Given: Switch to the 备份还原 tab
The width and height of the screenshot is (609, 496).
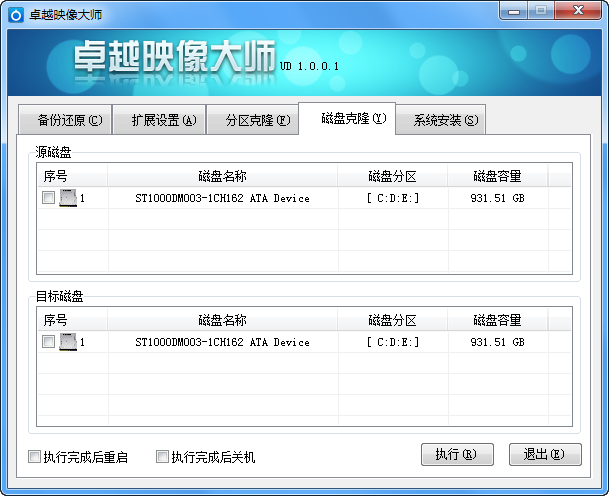Looking at the screenshot, I should pyautogui.click(x=62, y=121).
